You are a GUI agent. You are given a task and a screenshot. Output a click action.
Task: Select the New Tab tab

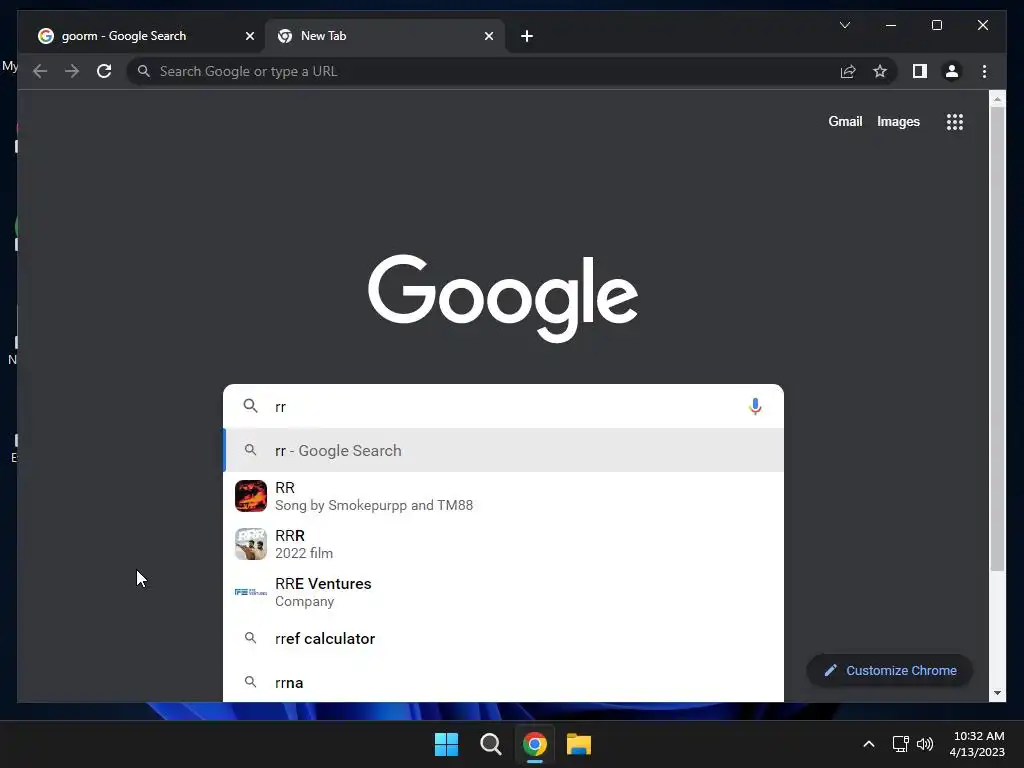384,36
